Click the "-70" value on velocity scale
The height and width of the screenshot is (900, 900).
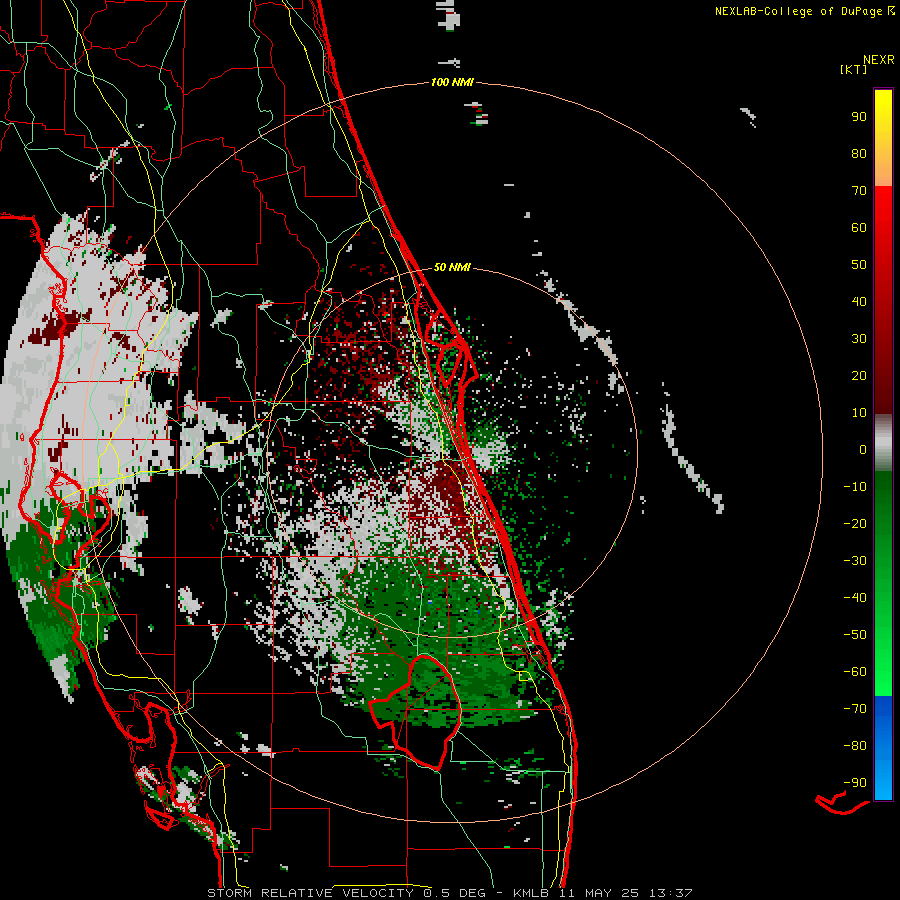click(855, 709)
